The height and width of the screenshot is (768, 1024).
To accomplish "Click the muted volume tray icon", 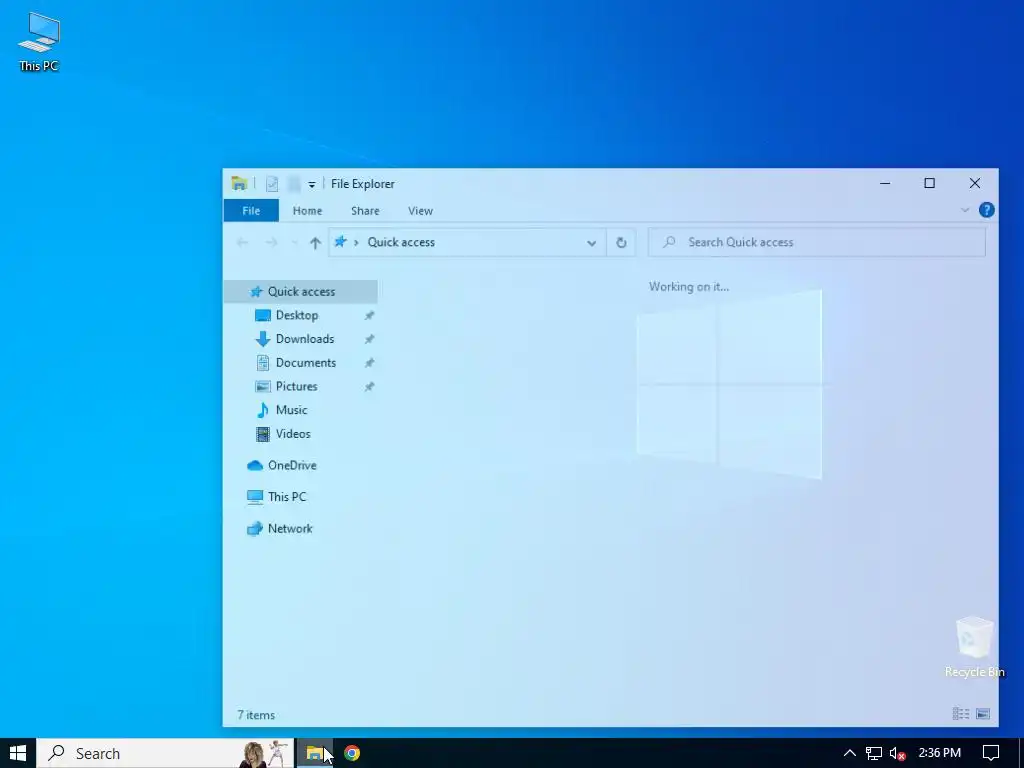I will [x=897, y=754].
